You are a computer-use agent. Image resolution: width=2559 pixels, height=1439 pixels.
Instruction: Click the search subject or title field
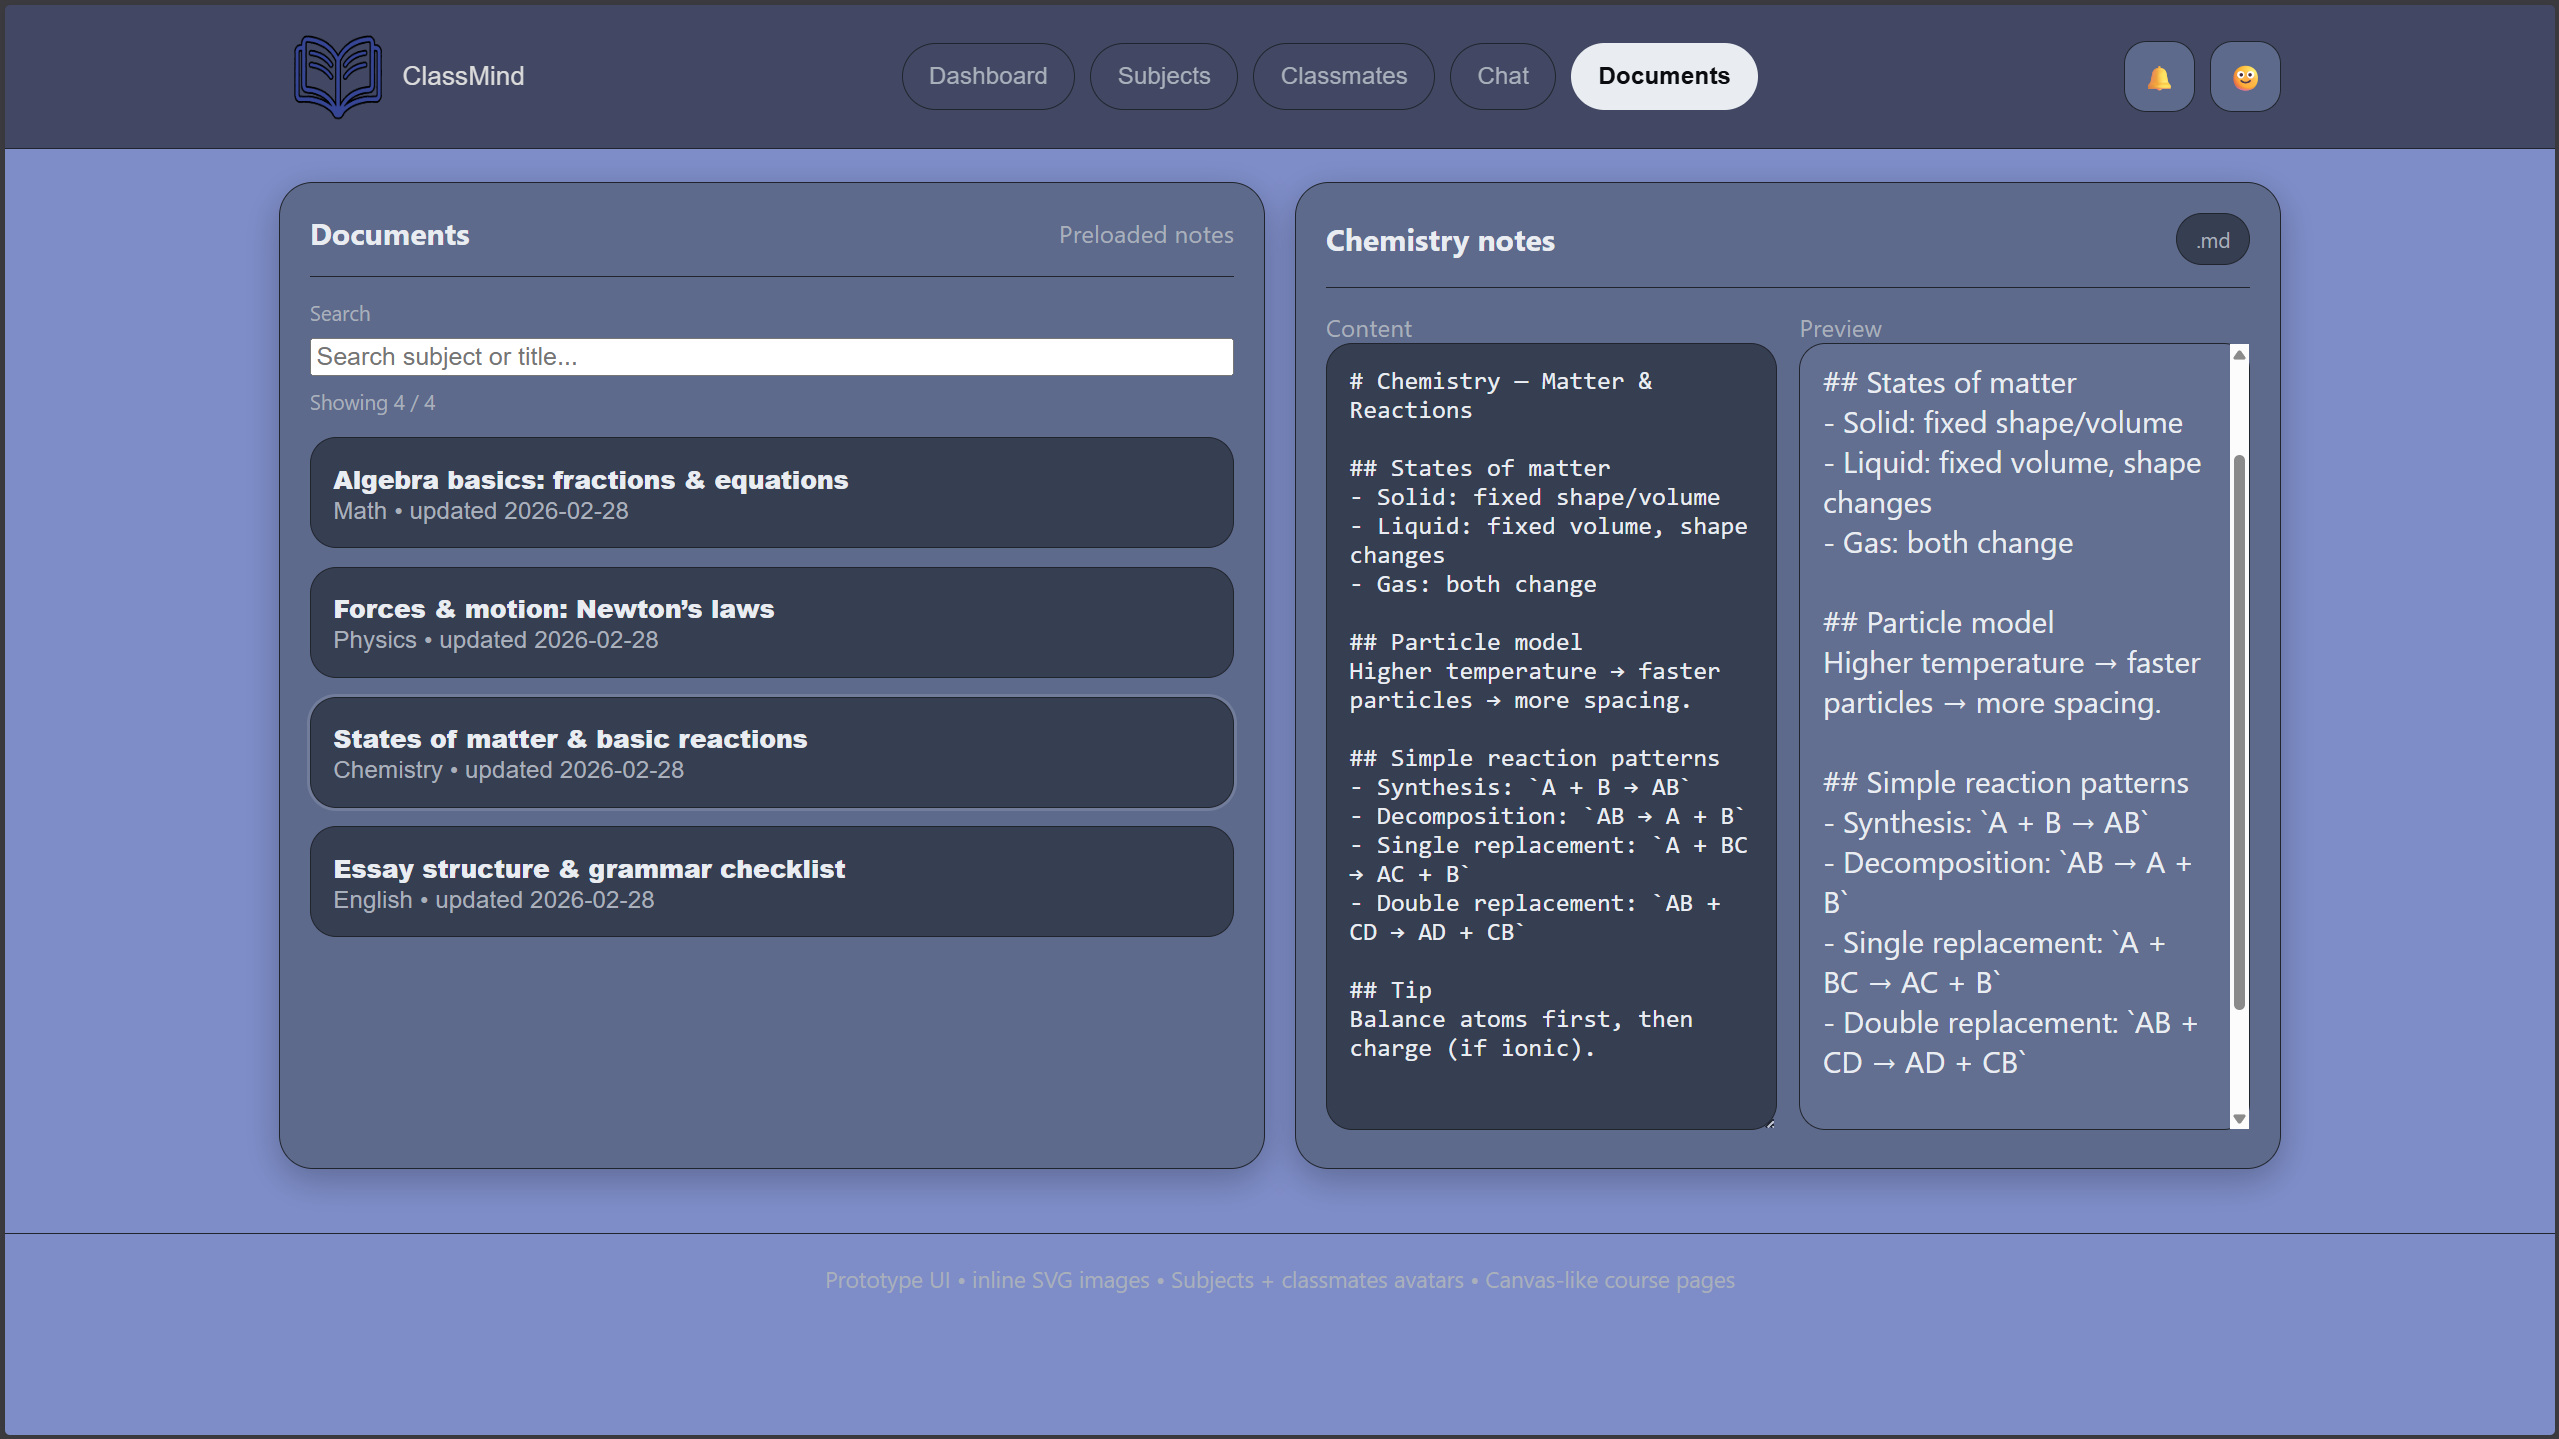(770, 357)
